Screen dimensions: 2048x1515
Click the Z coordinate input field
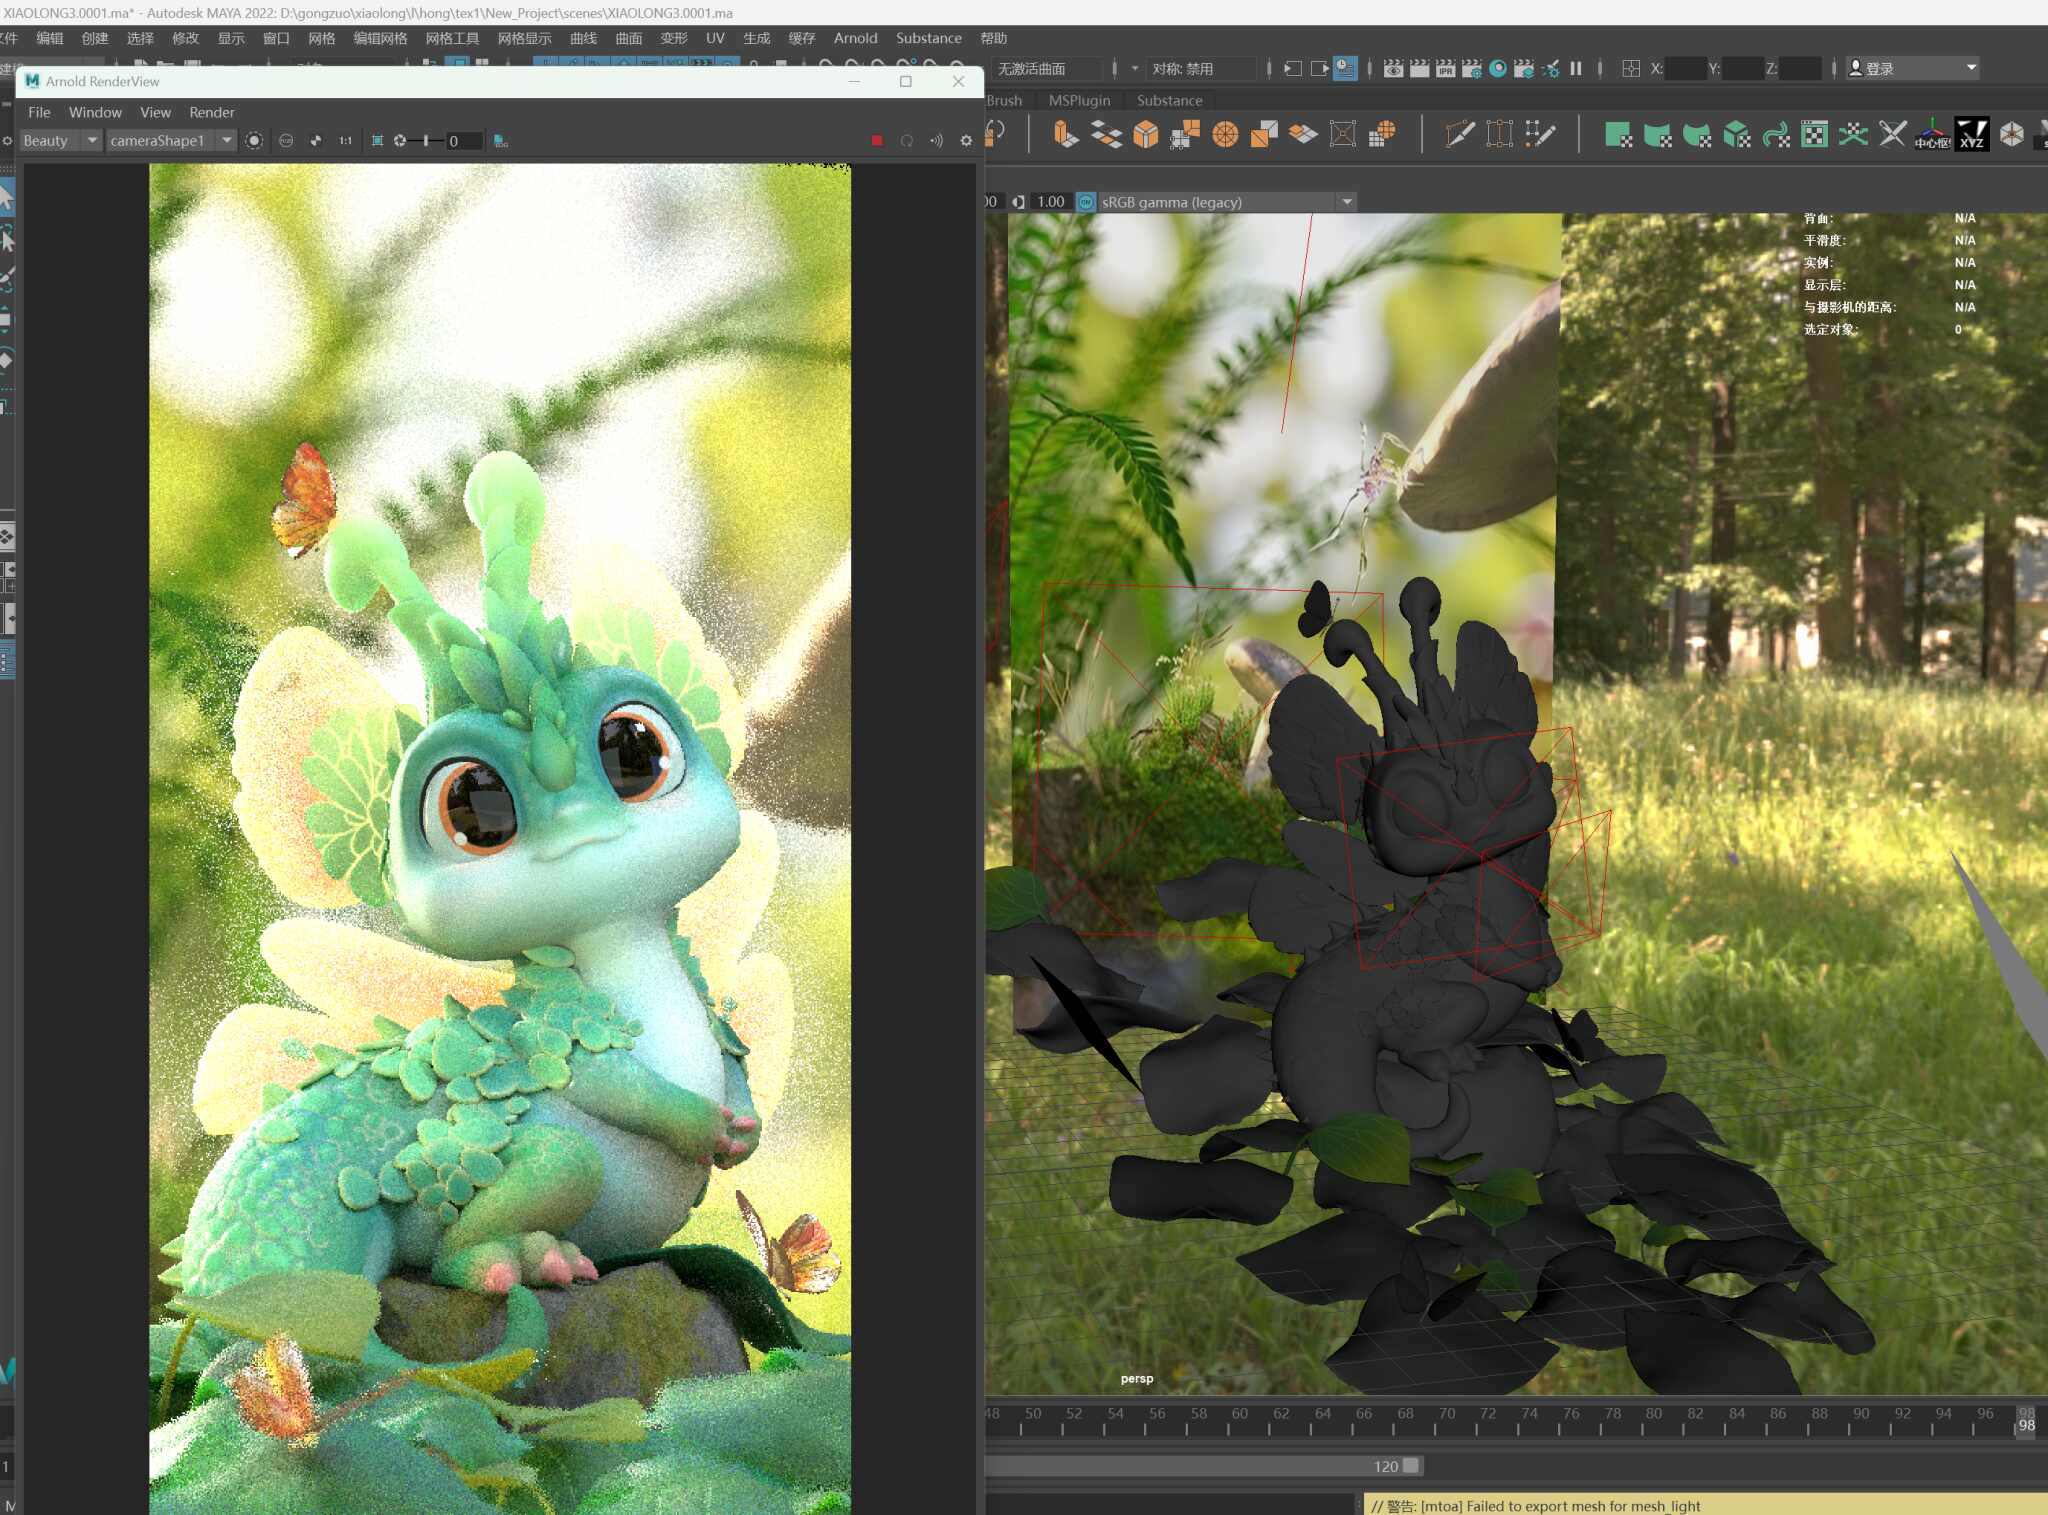pyautogui.click(x=1800, y=68)
